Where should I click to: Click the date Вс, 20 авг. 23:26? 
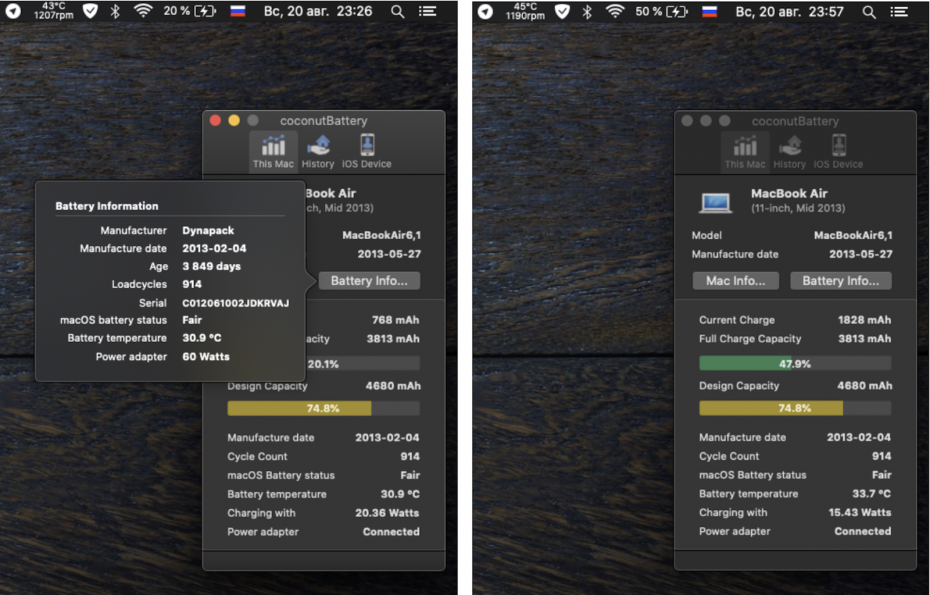coord(318,11)
